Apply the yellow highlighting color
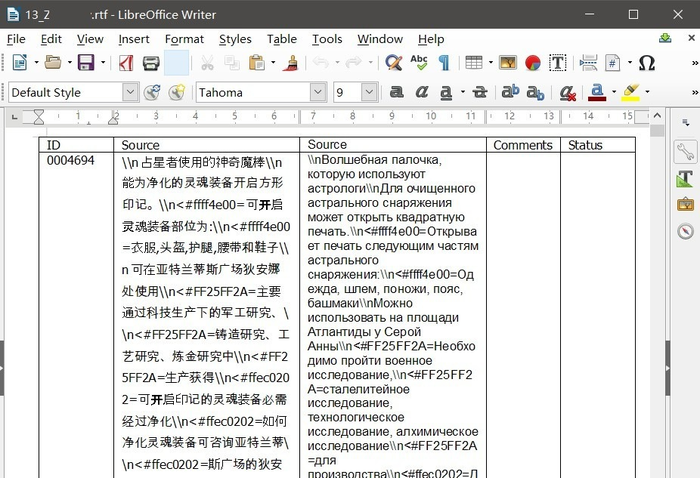The image size is (700, 478). pyautogui.click(x=629, y=92)
